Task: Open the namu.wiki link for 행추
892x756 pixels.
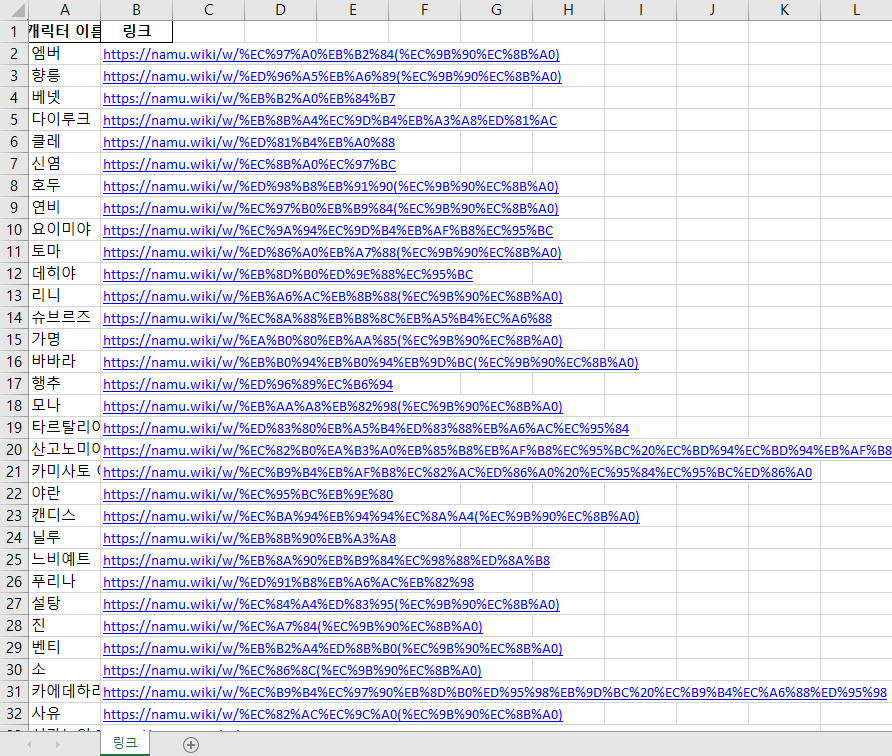Action: tap(248, 385)
